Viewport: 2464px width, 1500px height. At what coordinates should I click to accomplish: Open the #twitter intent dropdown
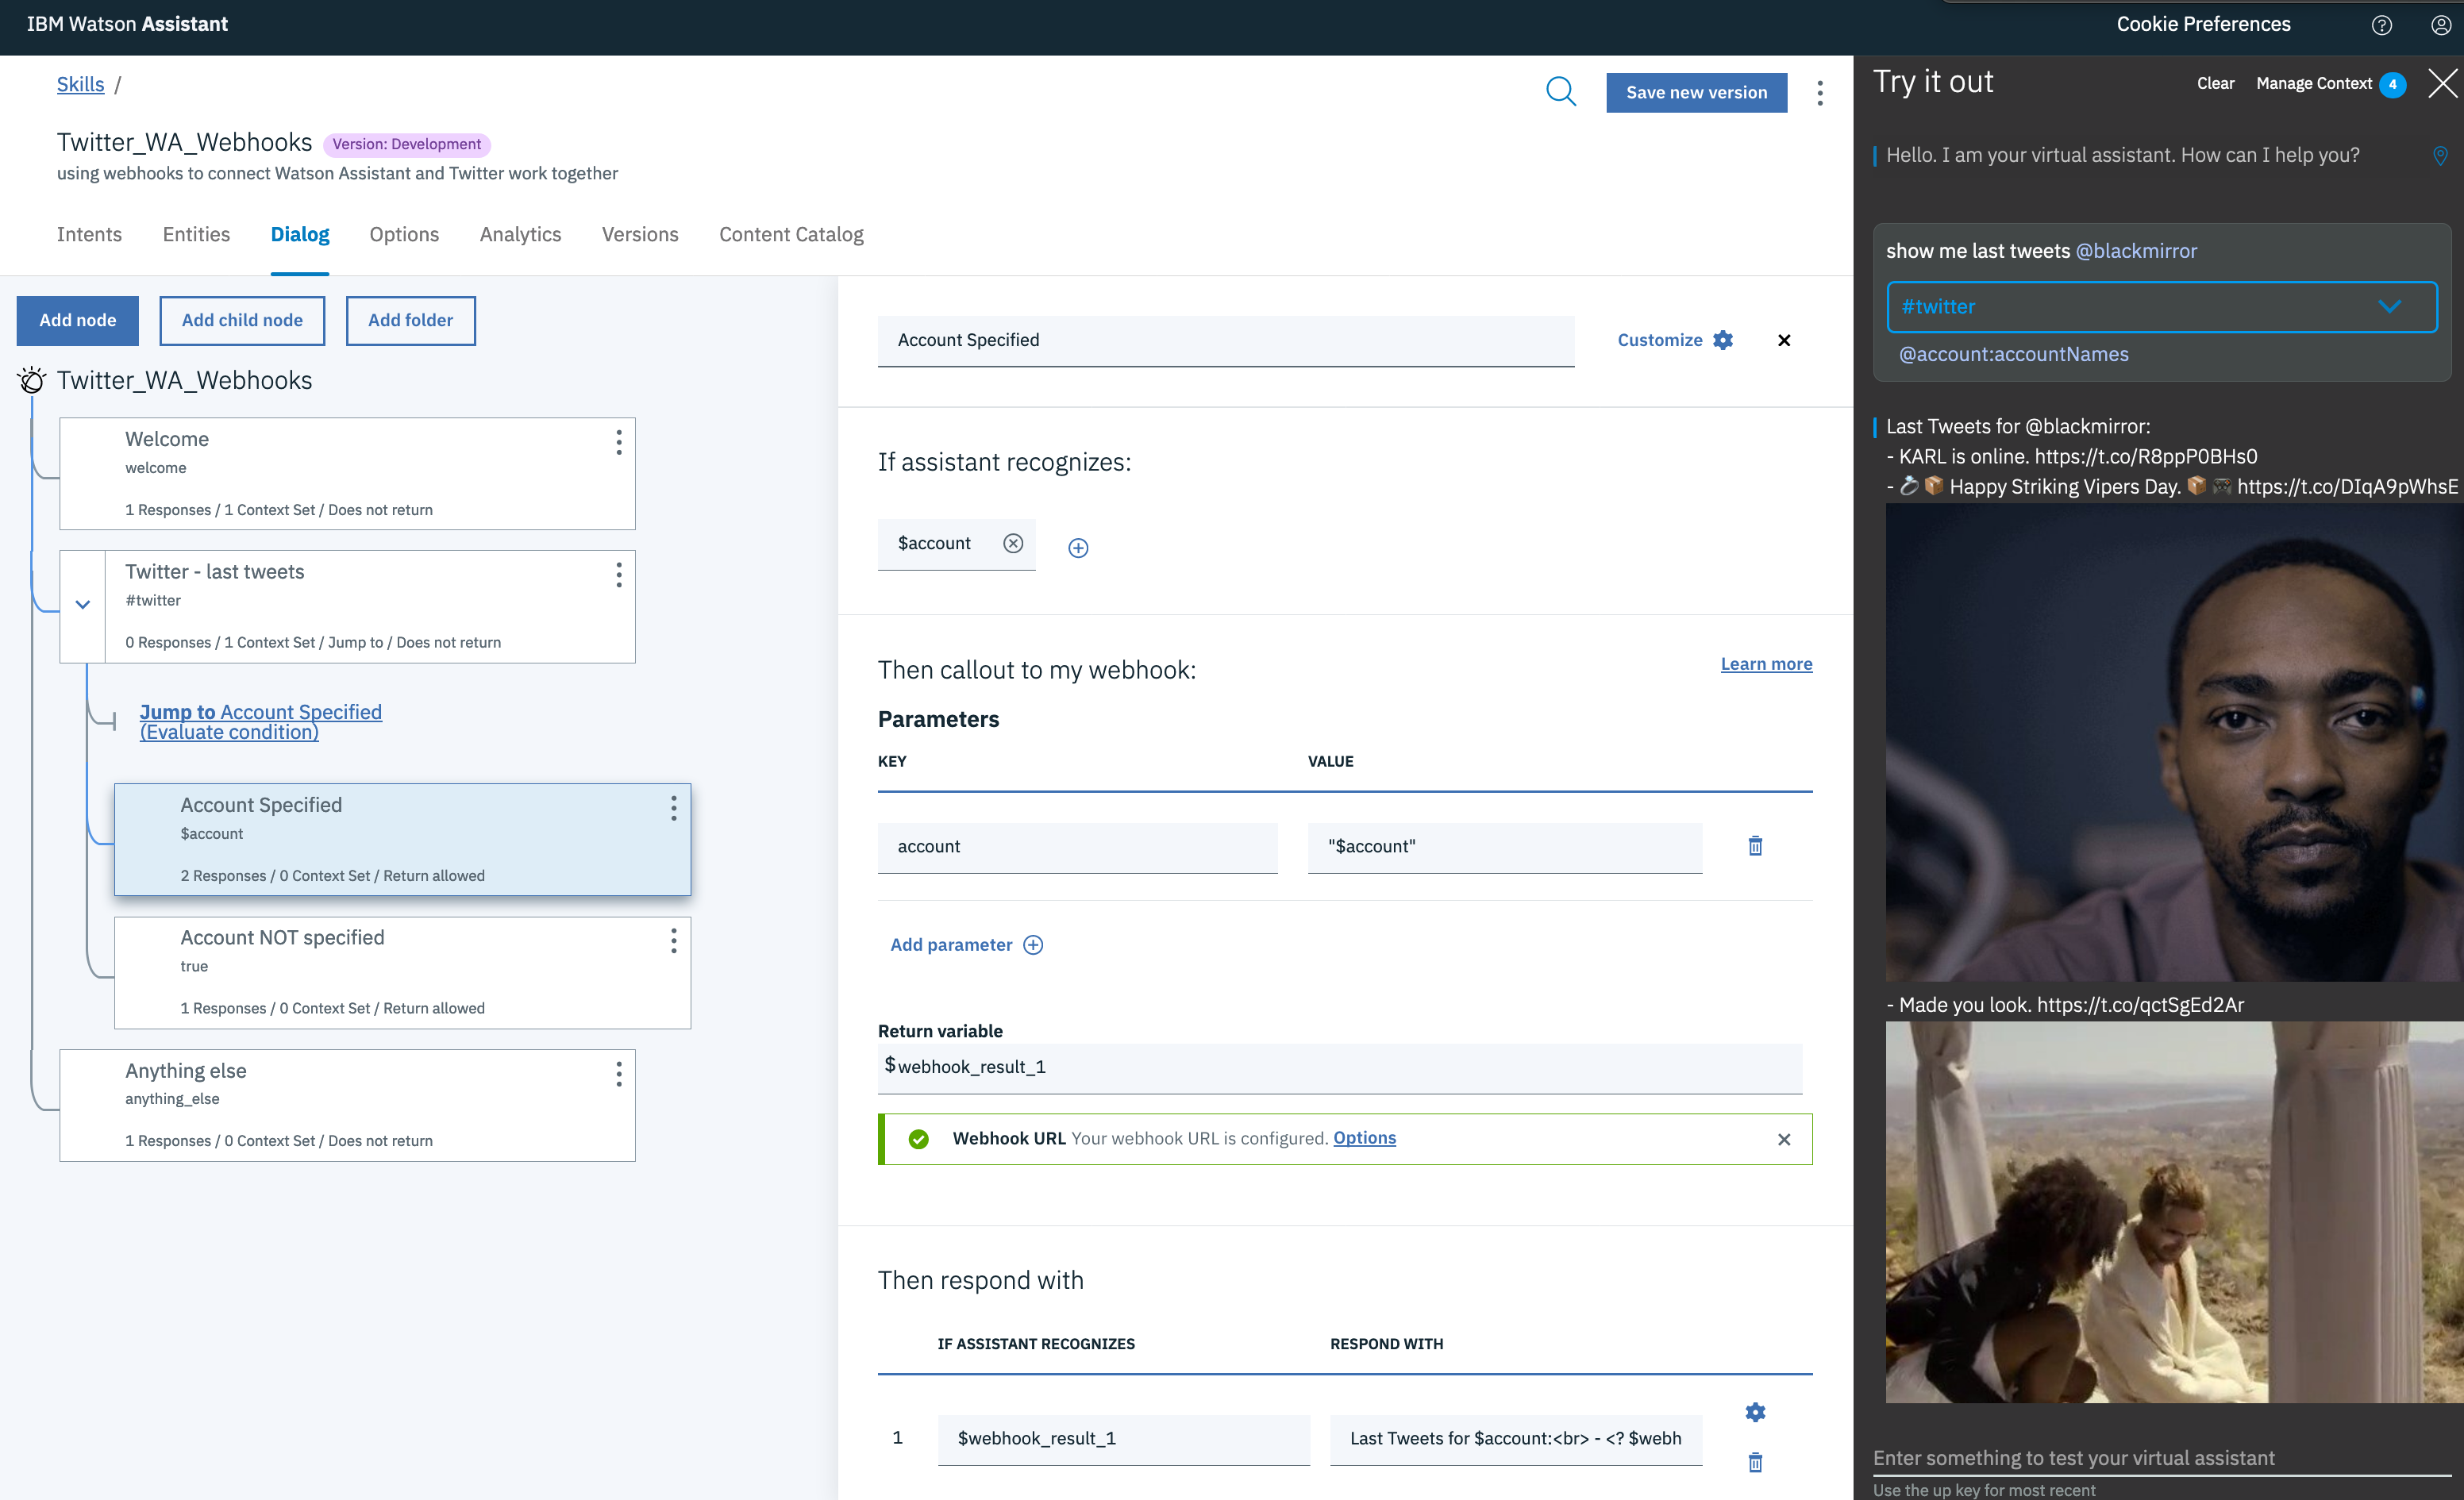(2162, 307)
